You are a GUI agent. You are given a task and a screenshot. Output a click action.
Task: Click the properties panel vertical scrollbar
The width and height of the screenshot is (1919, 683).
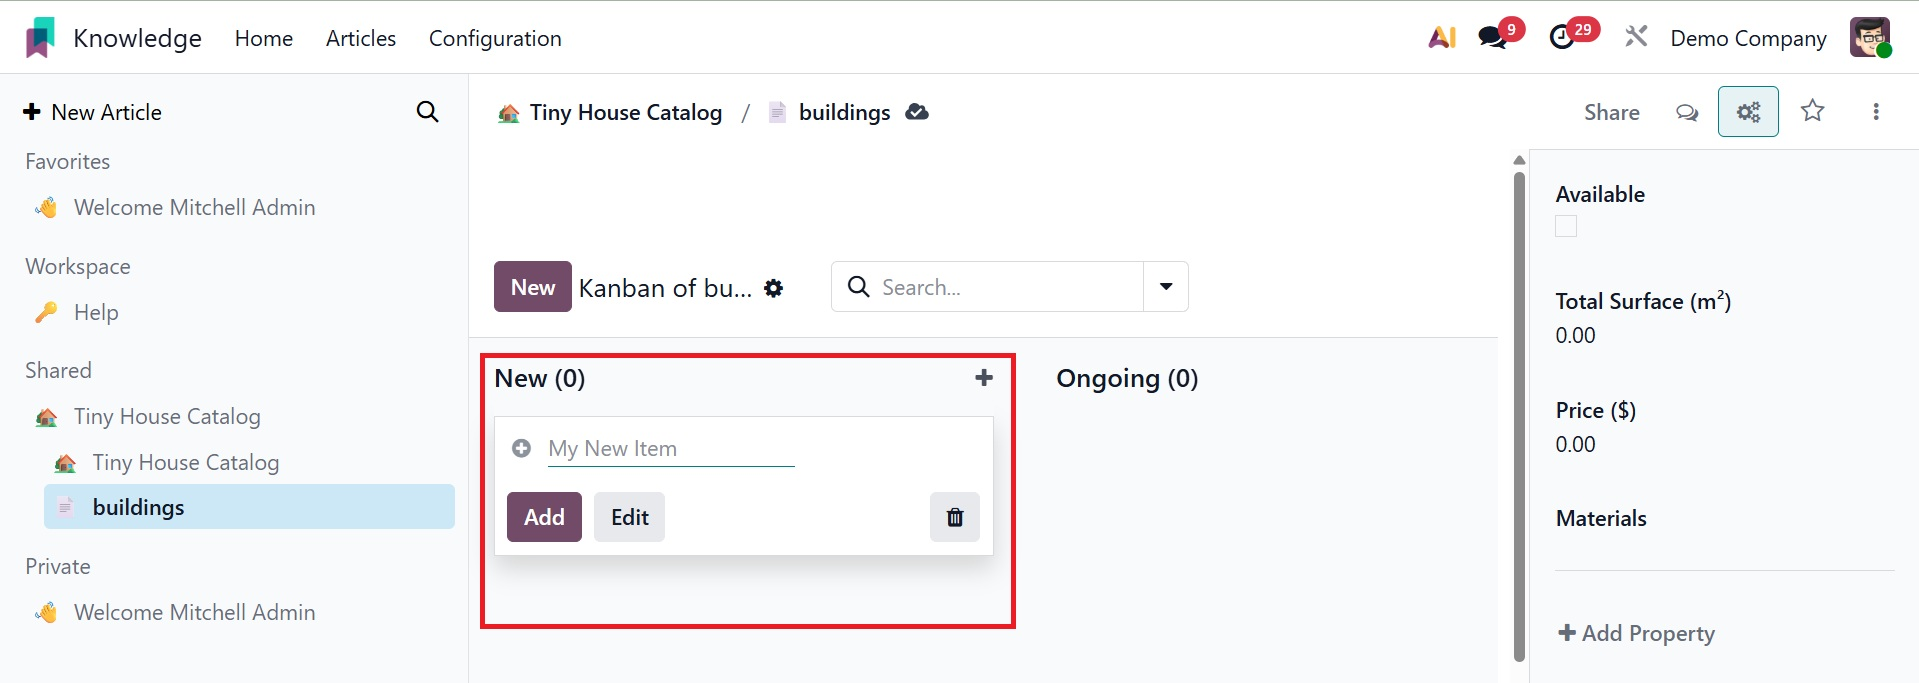click(1519, 410)
